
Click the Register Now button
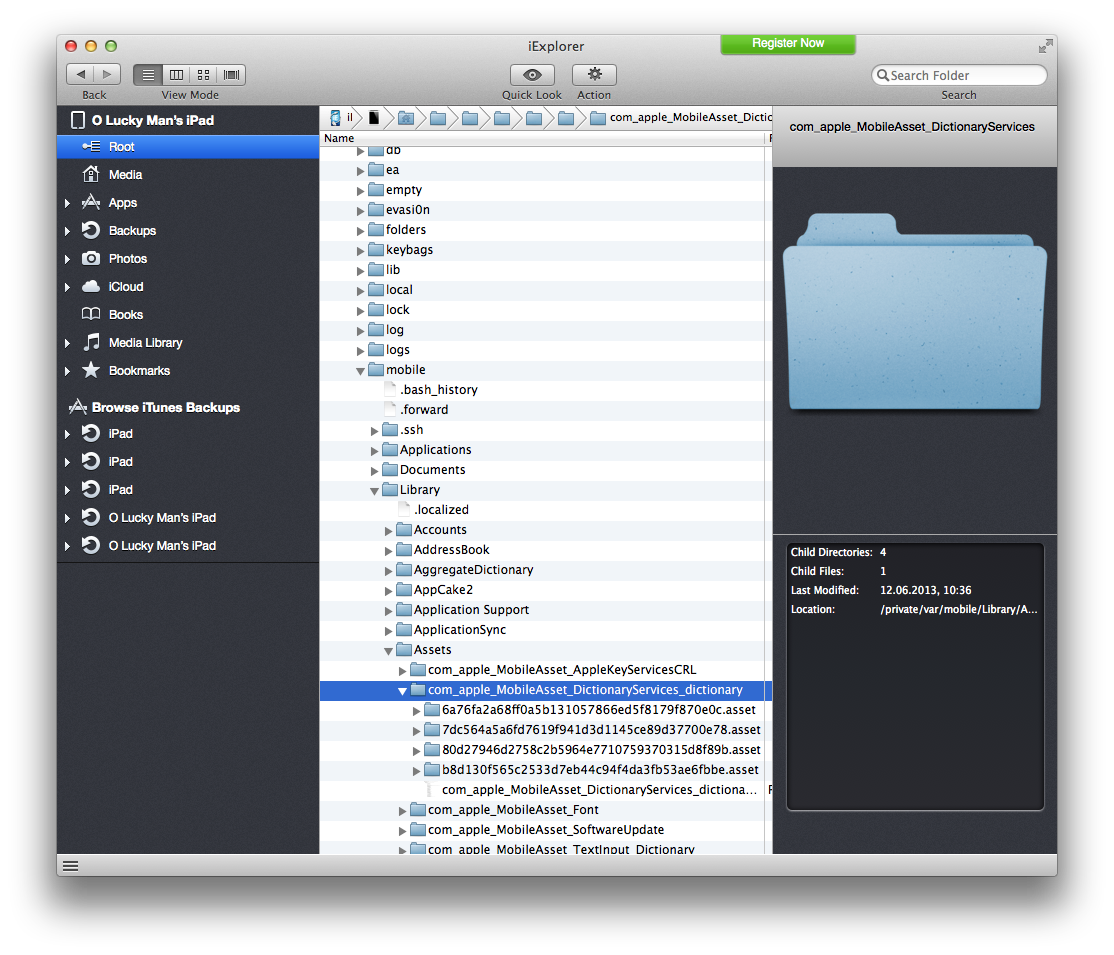point(788,44)
